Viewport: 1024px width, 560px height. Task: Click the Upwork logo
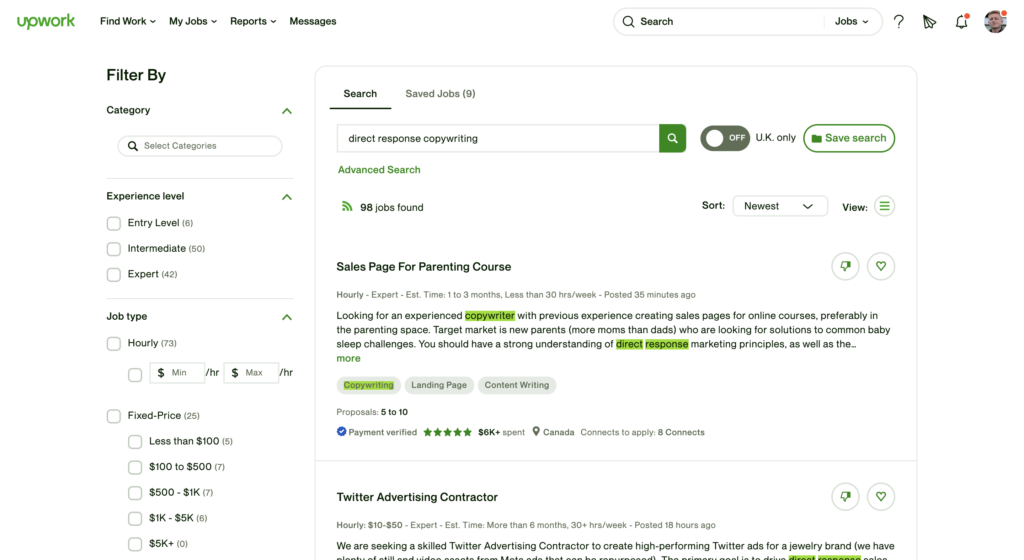[46, 21]
